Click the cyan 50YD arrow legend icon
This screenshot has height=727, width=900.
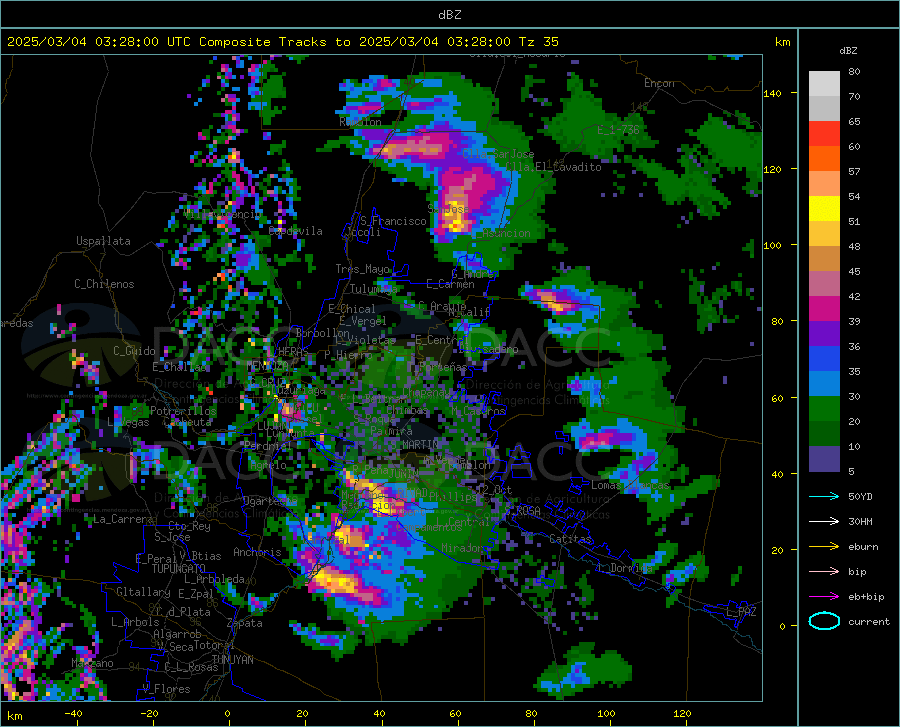click(824, 496)
